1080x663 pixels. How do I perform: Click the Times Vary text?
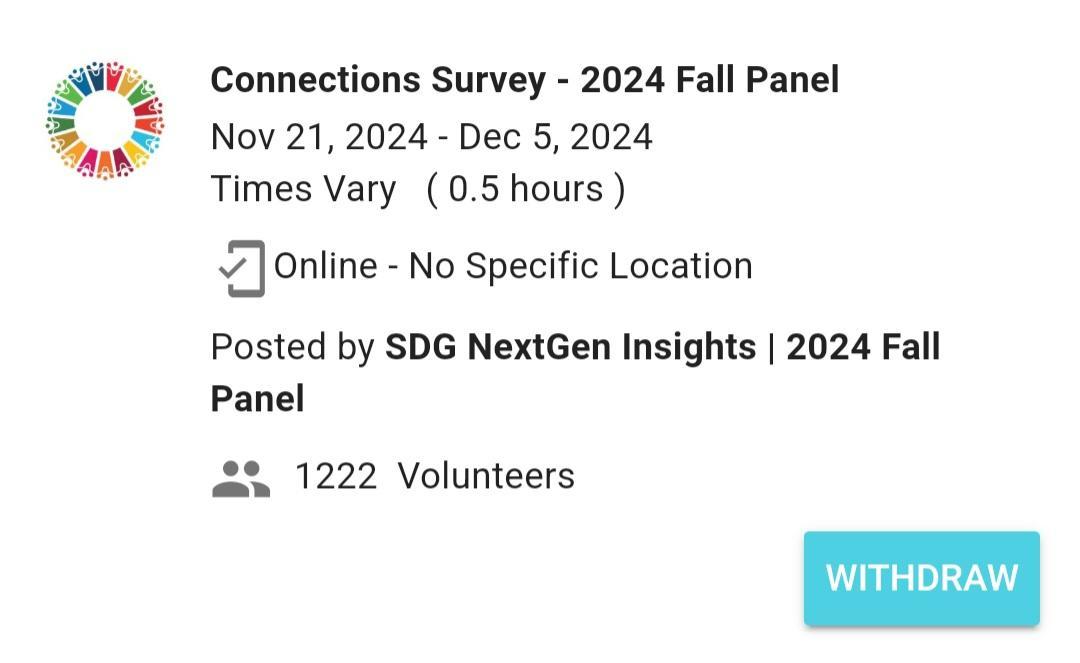coord(303,189)
